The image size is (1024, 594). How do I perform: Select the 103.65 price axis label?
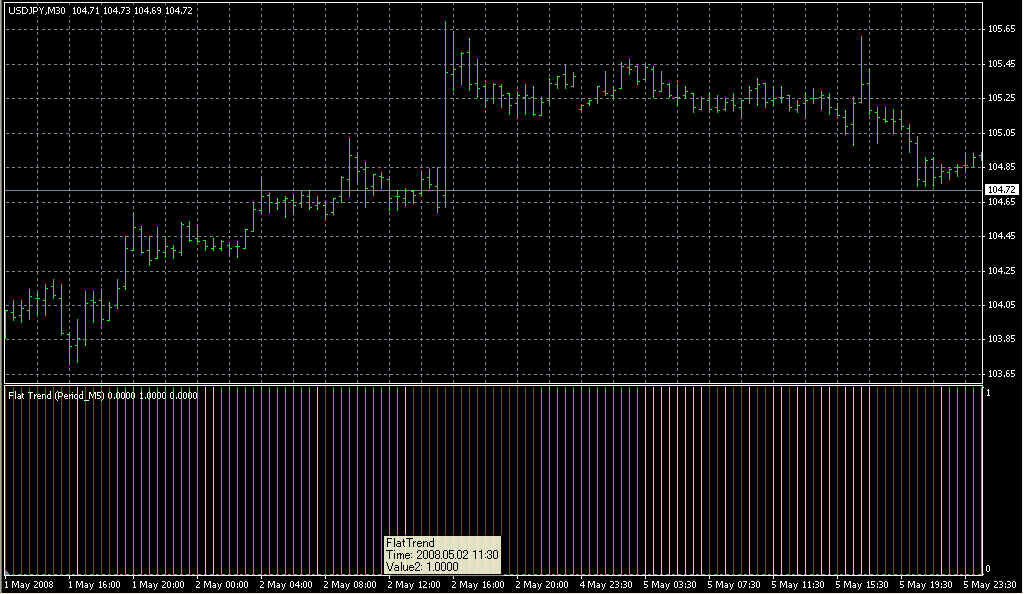coord(1001,374)
